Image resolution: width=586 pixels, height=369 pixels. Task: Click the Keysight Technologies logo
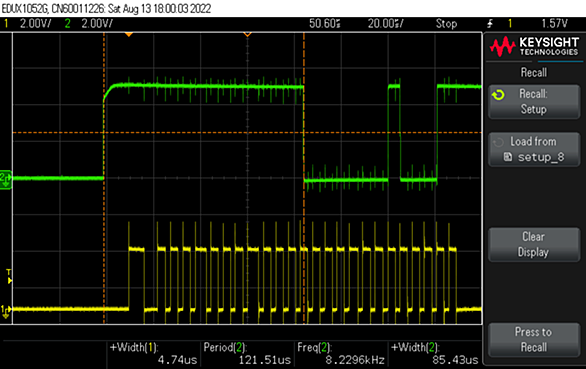[x=534, y=46]
